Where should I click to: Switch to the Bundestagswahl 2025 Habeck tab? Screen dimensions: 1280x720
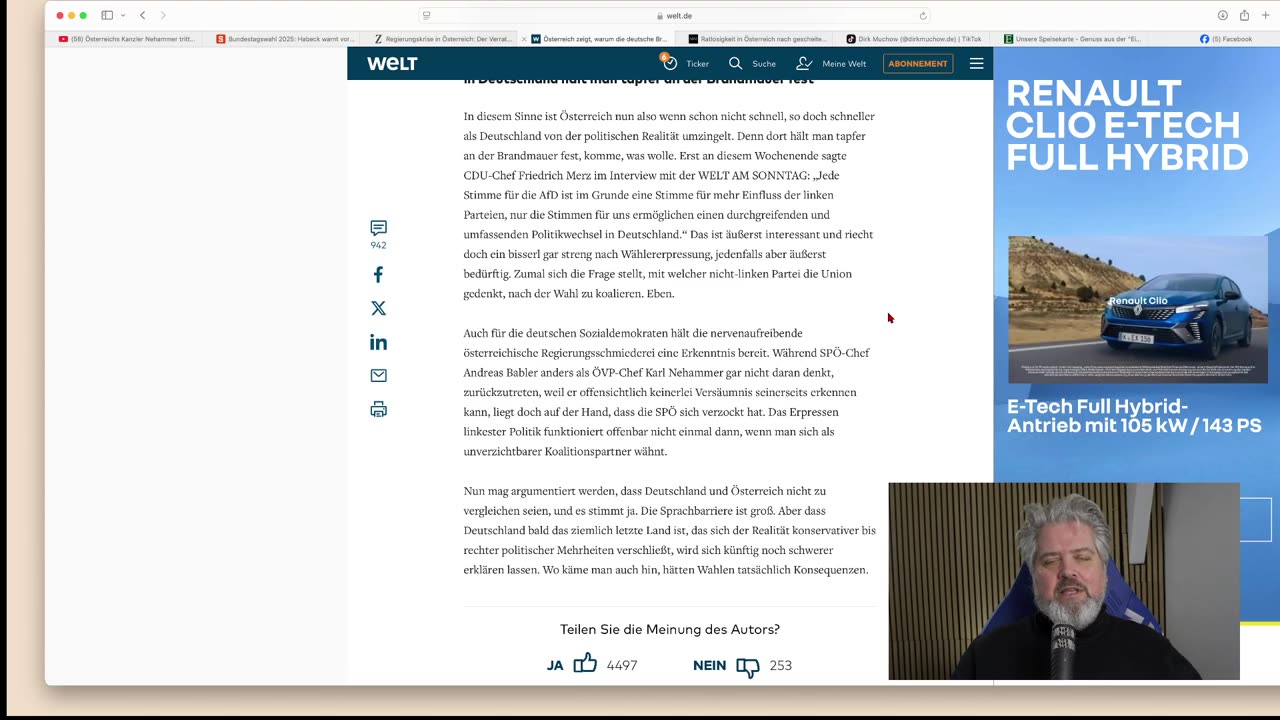pos(285,39)
